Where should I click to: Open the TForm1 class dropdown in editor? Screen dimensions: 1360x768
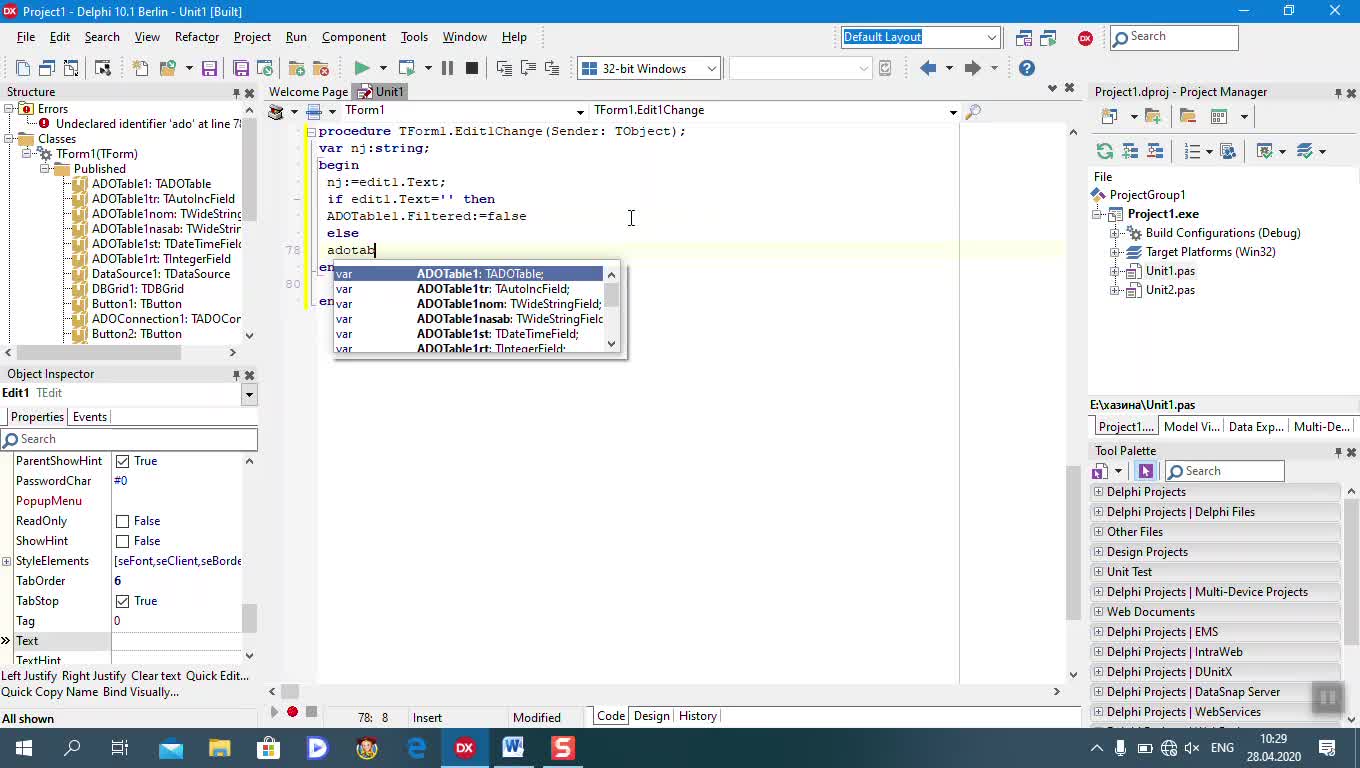(x=579, y=111)
